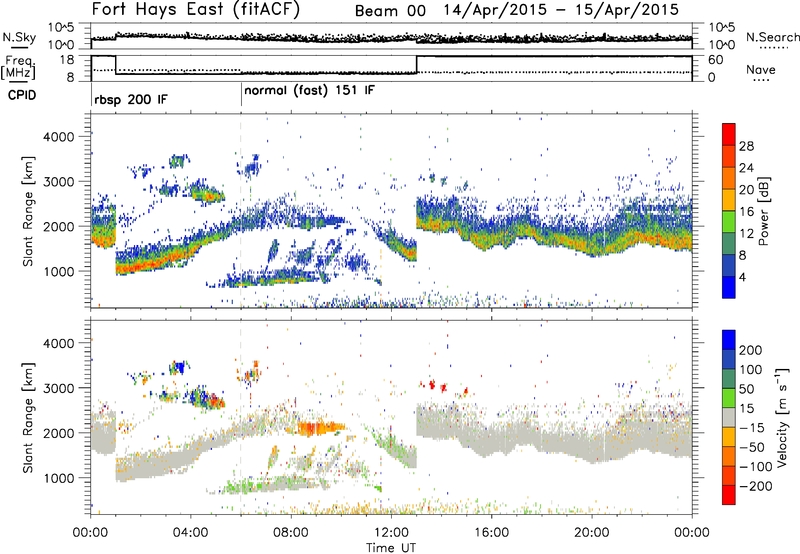Viewport: 800px width, 554px height.
Task: Click the dotted line sample under N.Search label
Action: [x=774, y=48]
